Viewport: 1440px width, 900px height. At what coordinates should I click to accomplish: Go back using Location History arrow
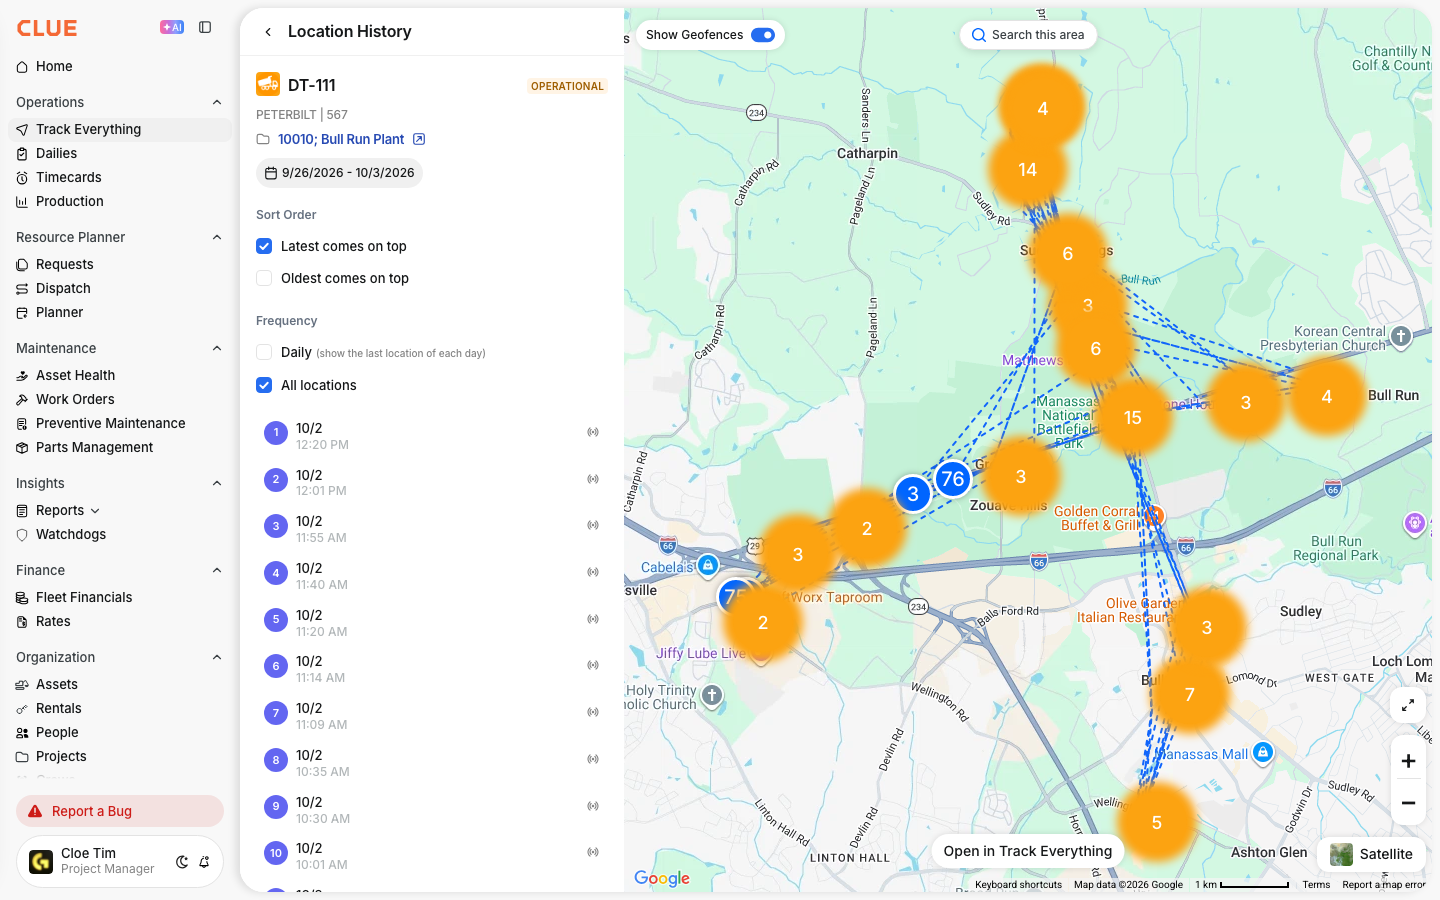point(268,32)
